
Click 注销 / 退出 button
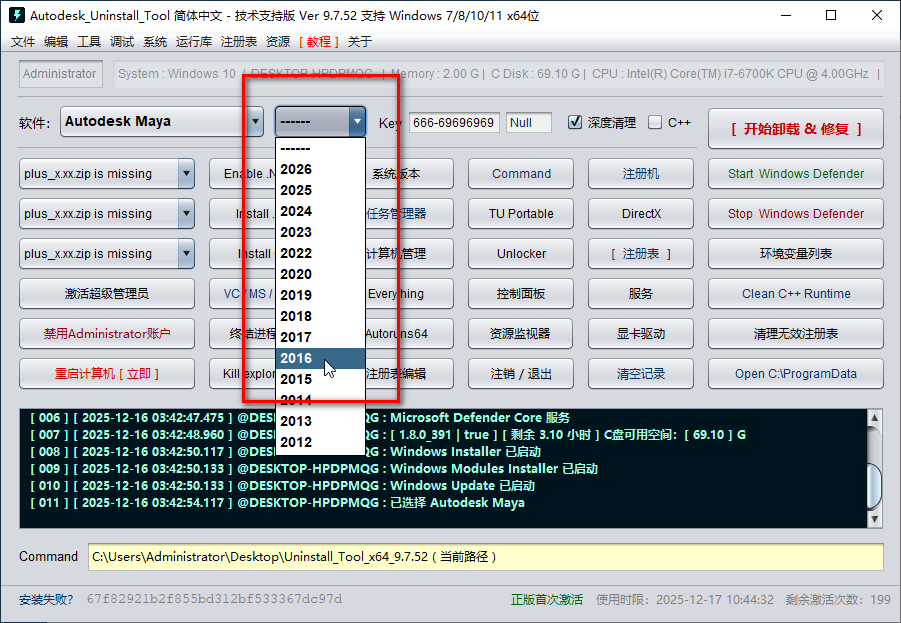[x=521, y=374]
